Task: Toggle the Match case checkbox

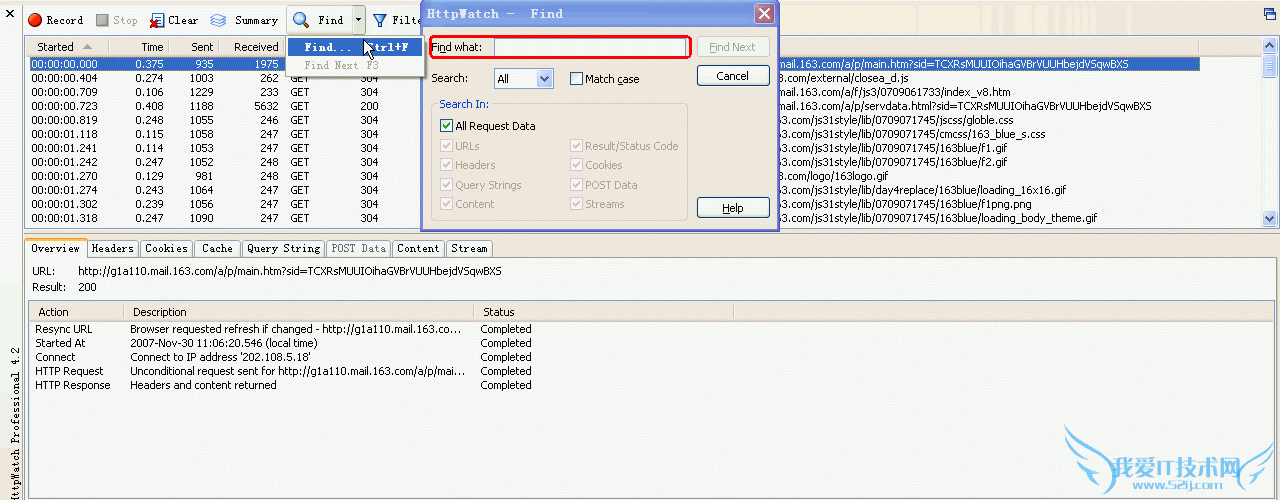Action: point(577,79)
